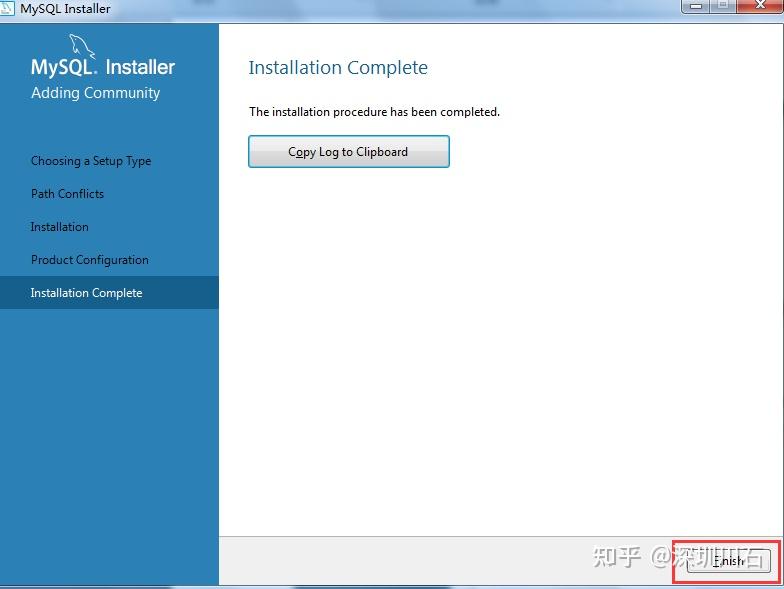Click the MySQL Installer sidebar heading text
The image size is (784, 589).
103,67
